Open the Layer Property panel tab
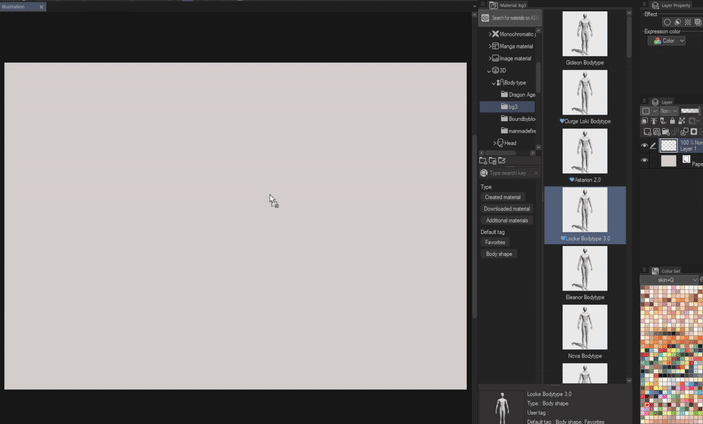This screenshot has height=424, width=703. (x=671, y=5)
